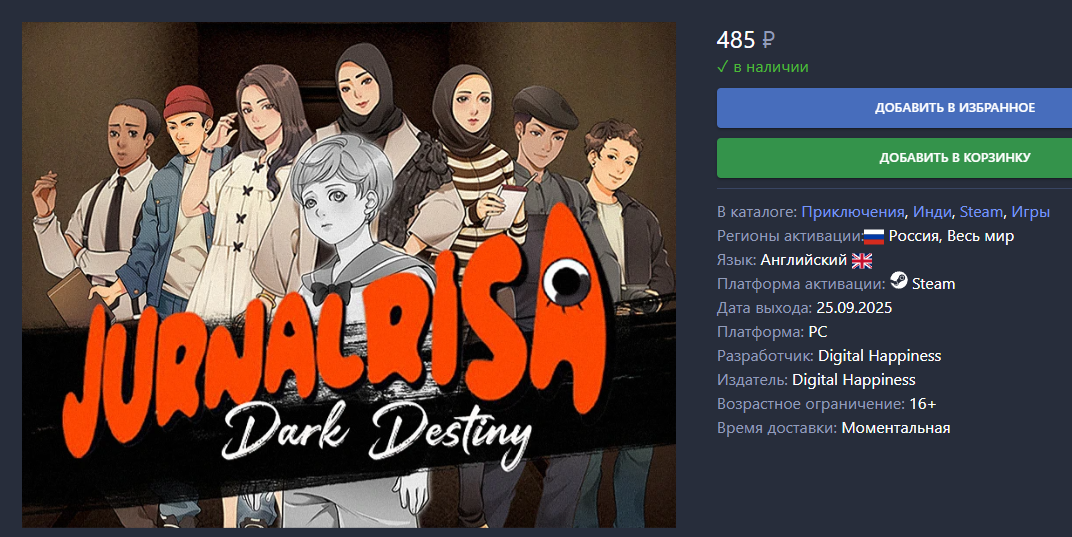This screenshot has width=1072, height=537.
Task: Open the Jurnal Risa cover image
Action: point(349,275)
